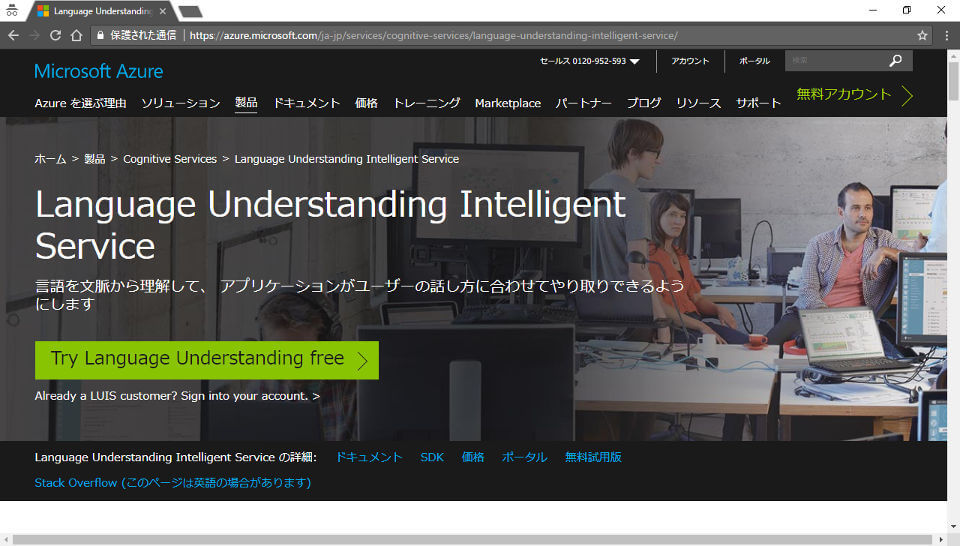Click the 無料アカウント link
This screenshot has height=546, width=960.
[844, 94]
